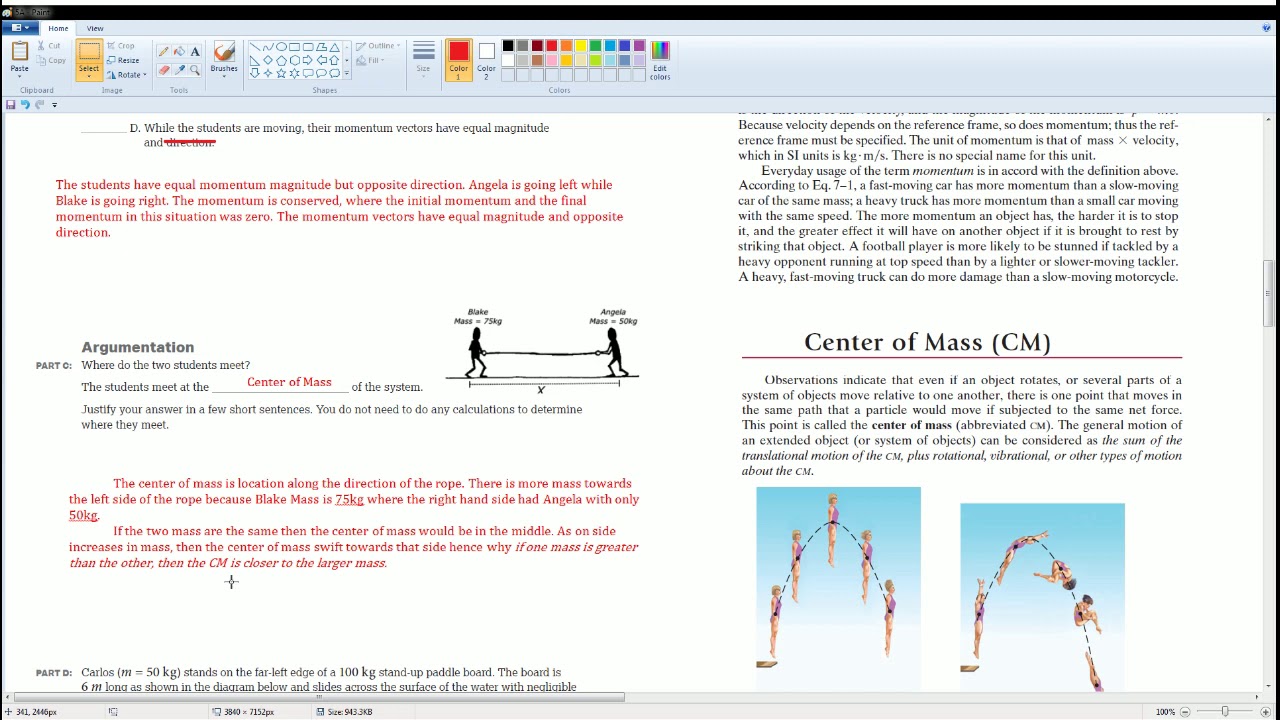Open the shape Outline dropdown

point(378,46)
